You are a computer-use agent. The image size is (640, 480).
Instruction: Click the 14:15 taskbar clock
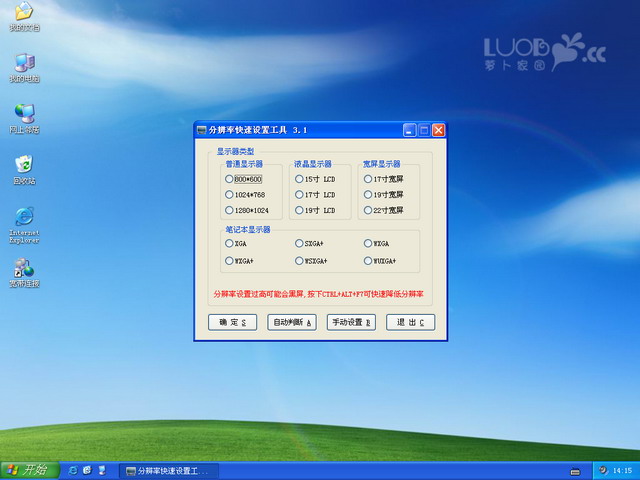pos(622,471)
